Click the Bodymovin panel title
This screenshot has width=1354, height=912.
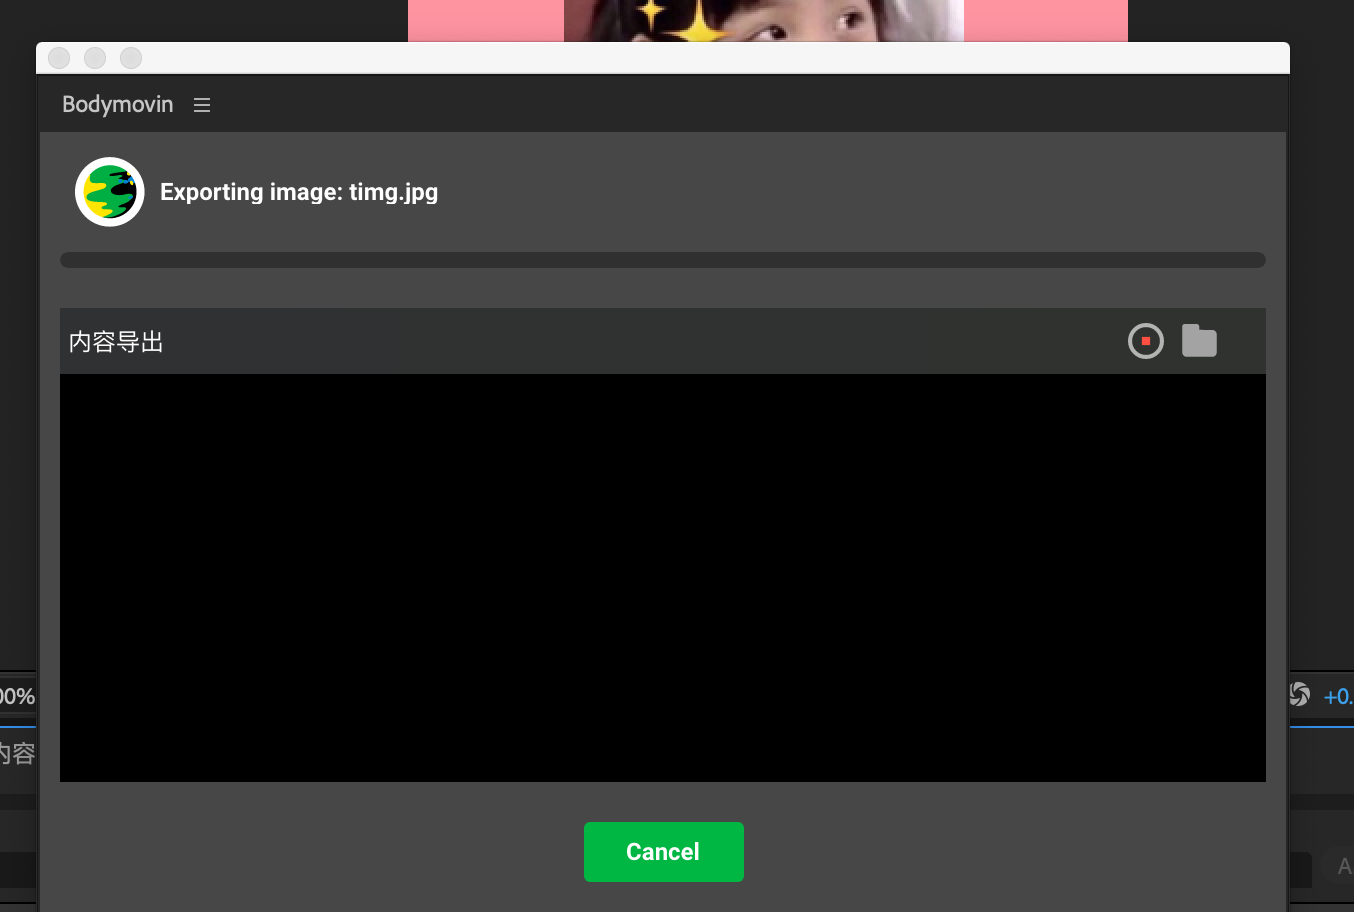tap(118, 104)
